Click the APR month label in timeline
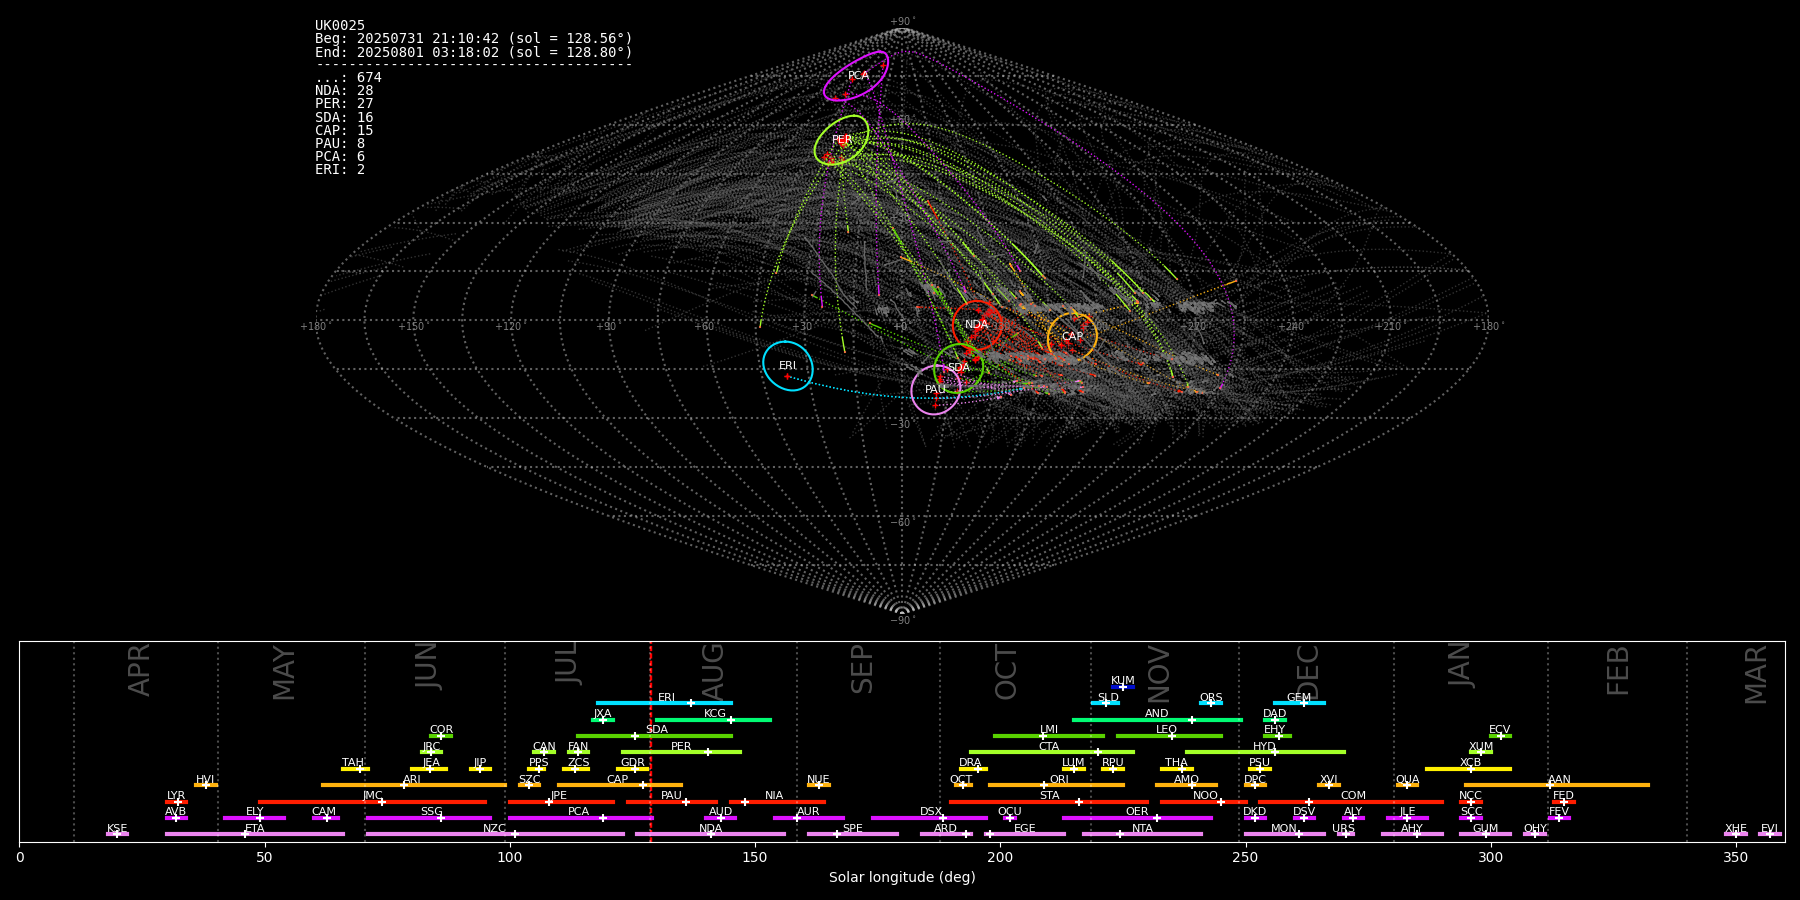This screenshot has height=900, width=1800. click(x=139, y=670)
